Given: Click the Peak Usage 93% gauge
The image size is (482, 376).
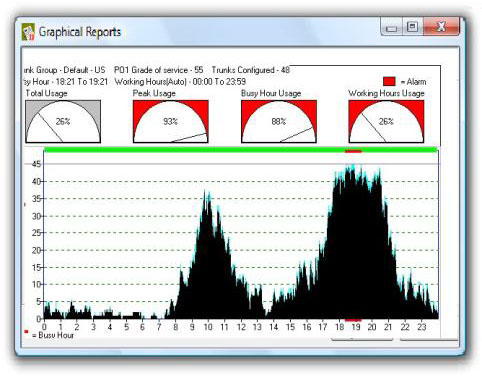Looking at the screenshot, I should pos(171,122).
